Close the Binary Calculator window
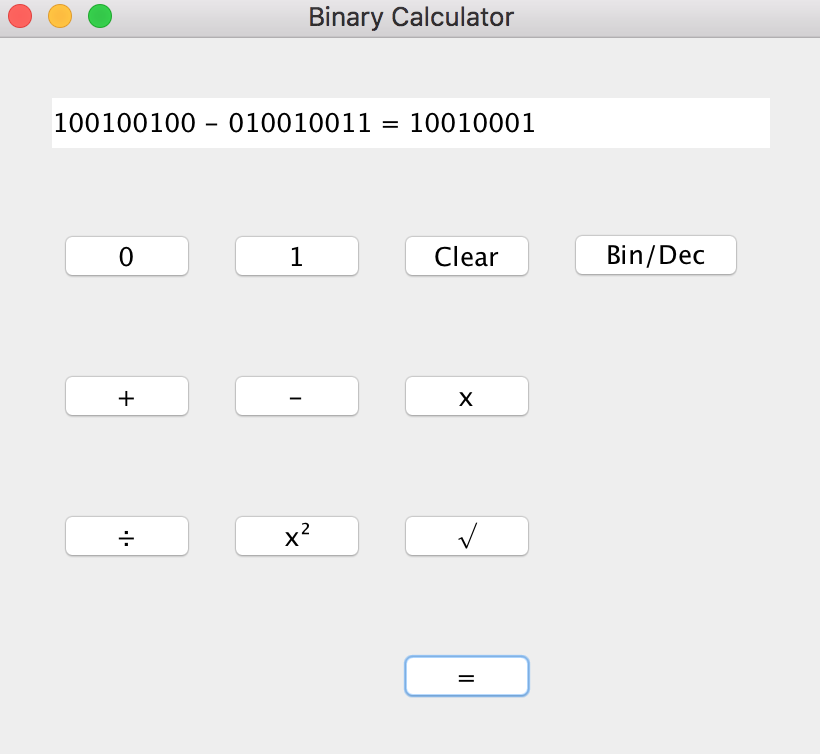Screen dimensions: 820x754 click(20, 16)
